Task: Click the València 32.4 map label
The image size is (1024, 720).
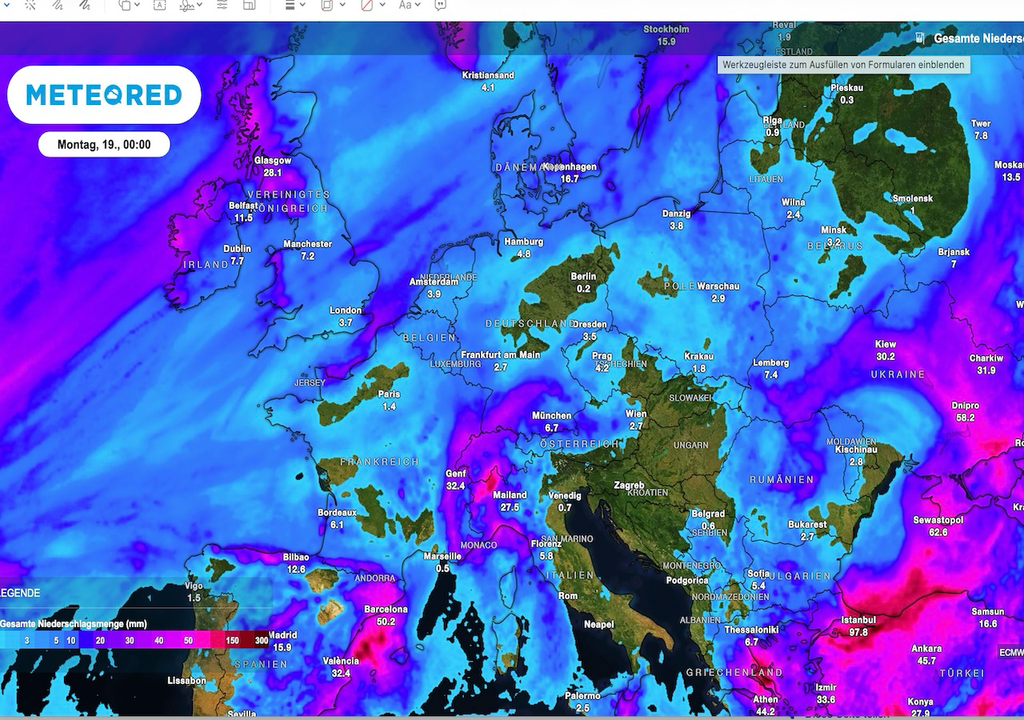Action: [x=341, y=667]
